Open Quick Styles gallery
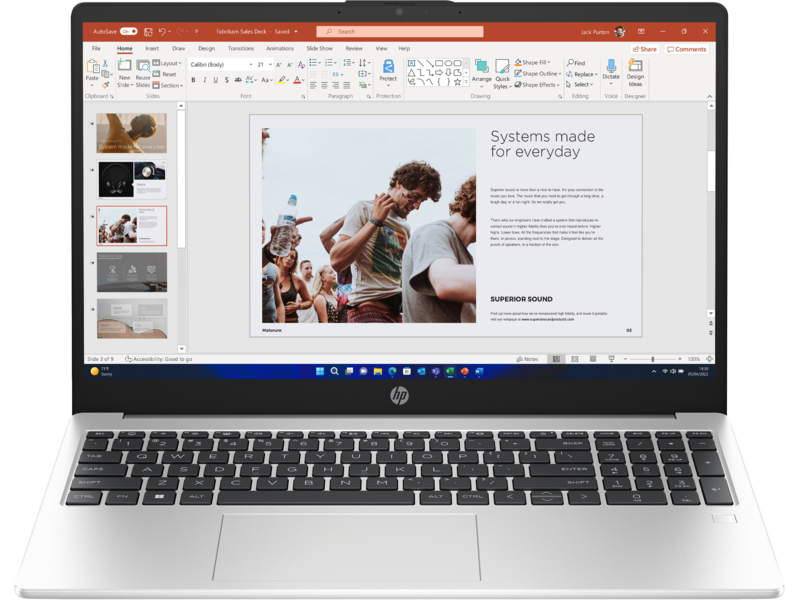The width and height of the screenshot is (800, 600). pos(502,74)
